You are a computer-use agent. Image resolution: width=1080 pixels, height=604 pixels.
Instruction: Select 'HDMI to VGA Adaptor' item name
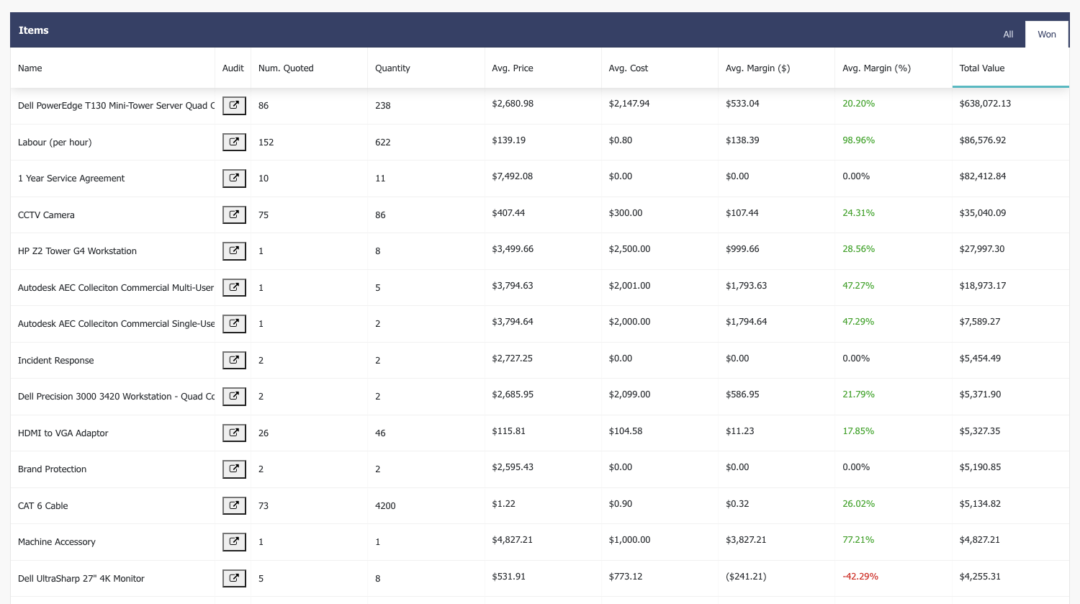pos(63,433)
